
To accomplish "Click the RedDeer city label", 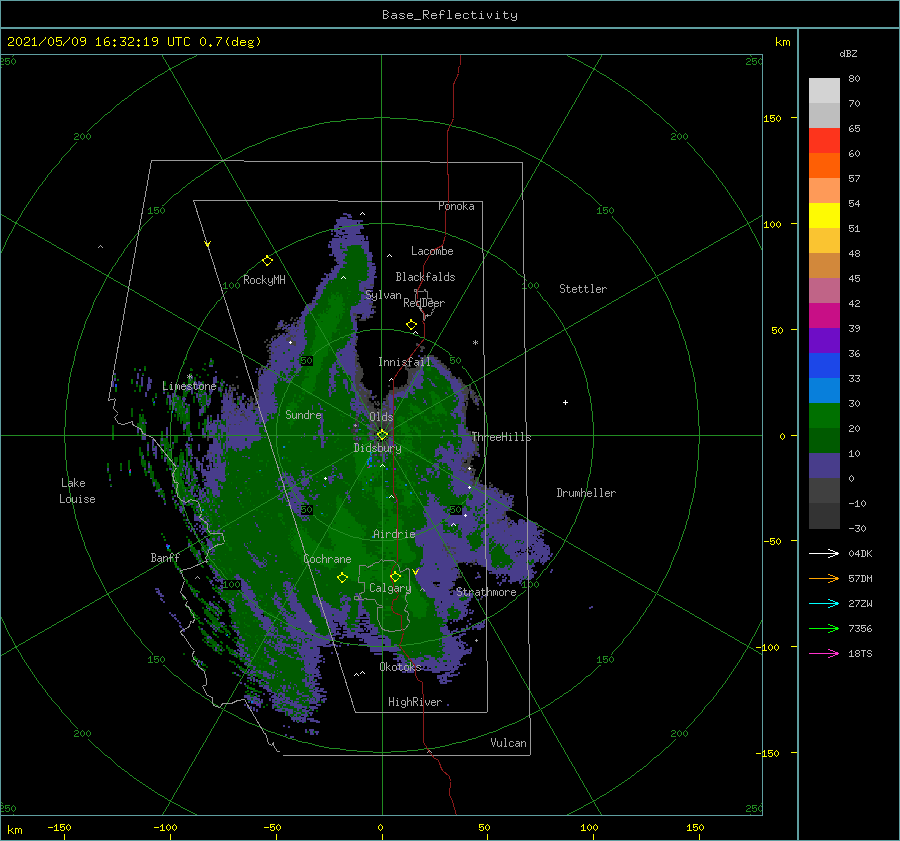I will pyautogui.click(x=424, y=303).
